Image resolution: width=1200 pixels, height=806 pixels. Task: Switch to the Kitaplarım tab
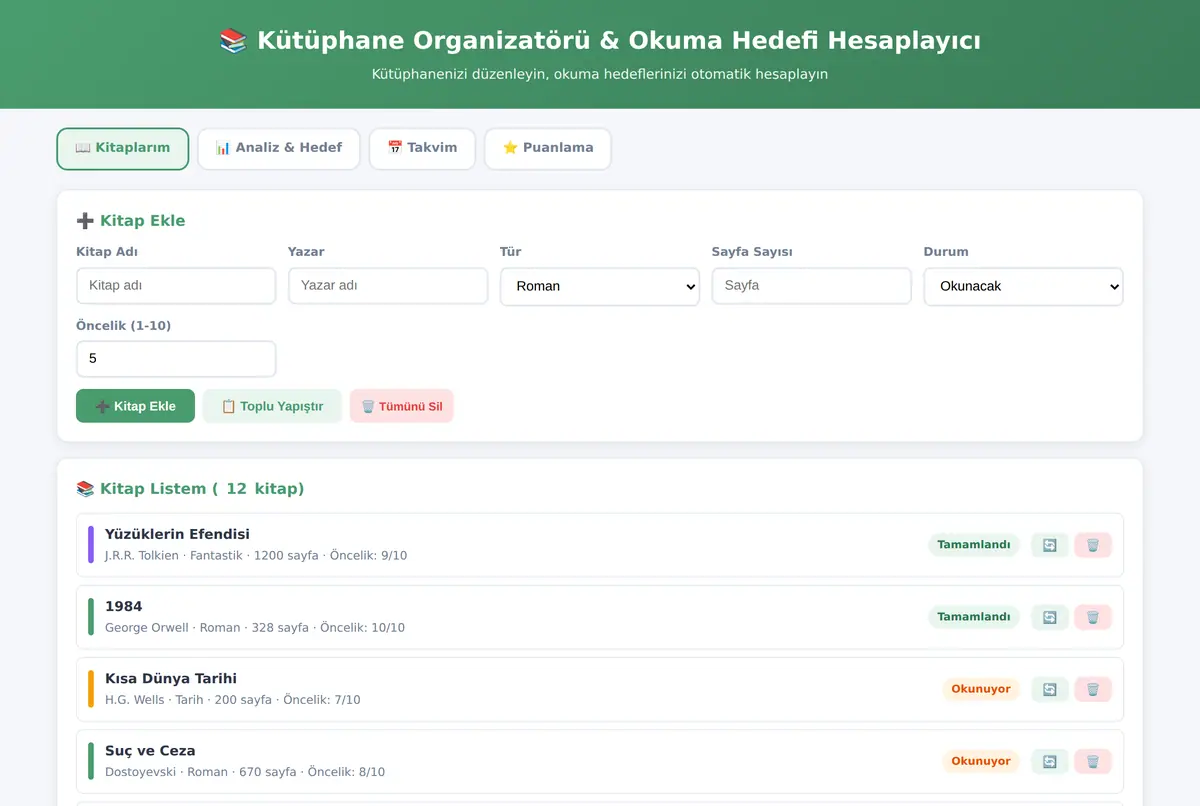122,148
